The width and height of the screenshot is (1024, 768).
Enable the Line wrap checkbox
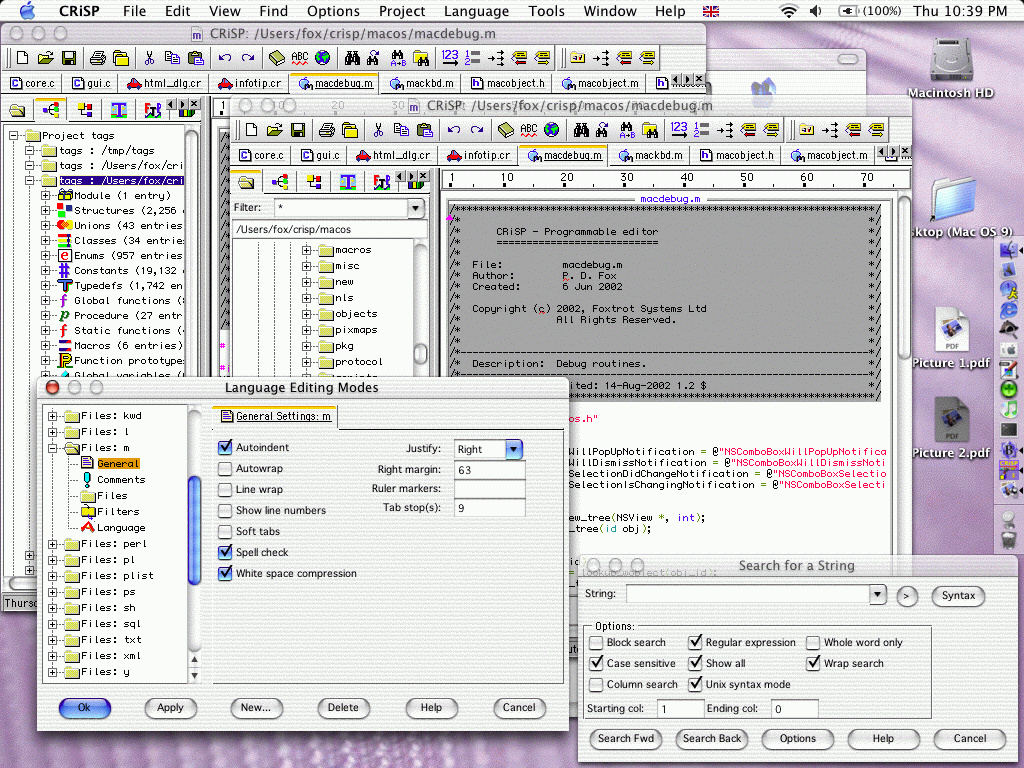(225, 489)
